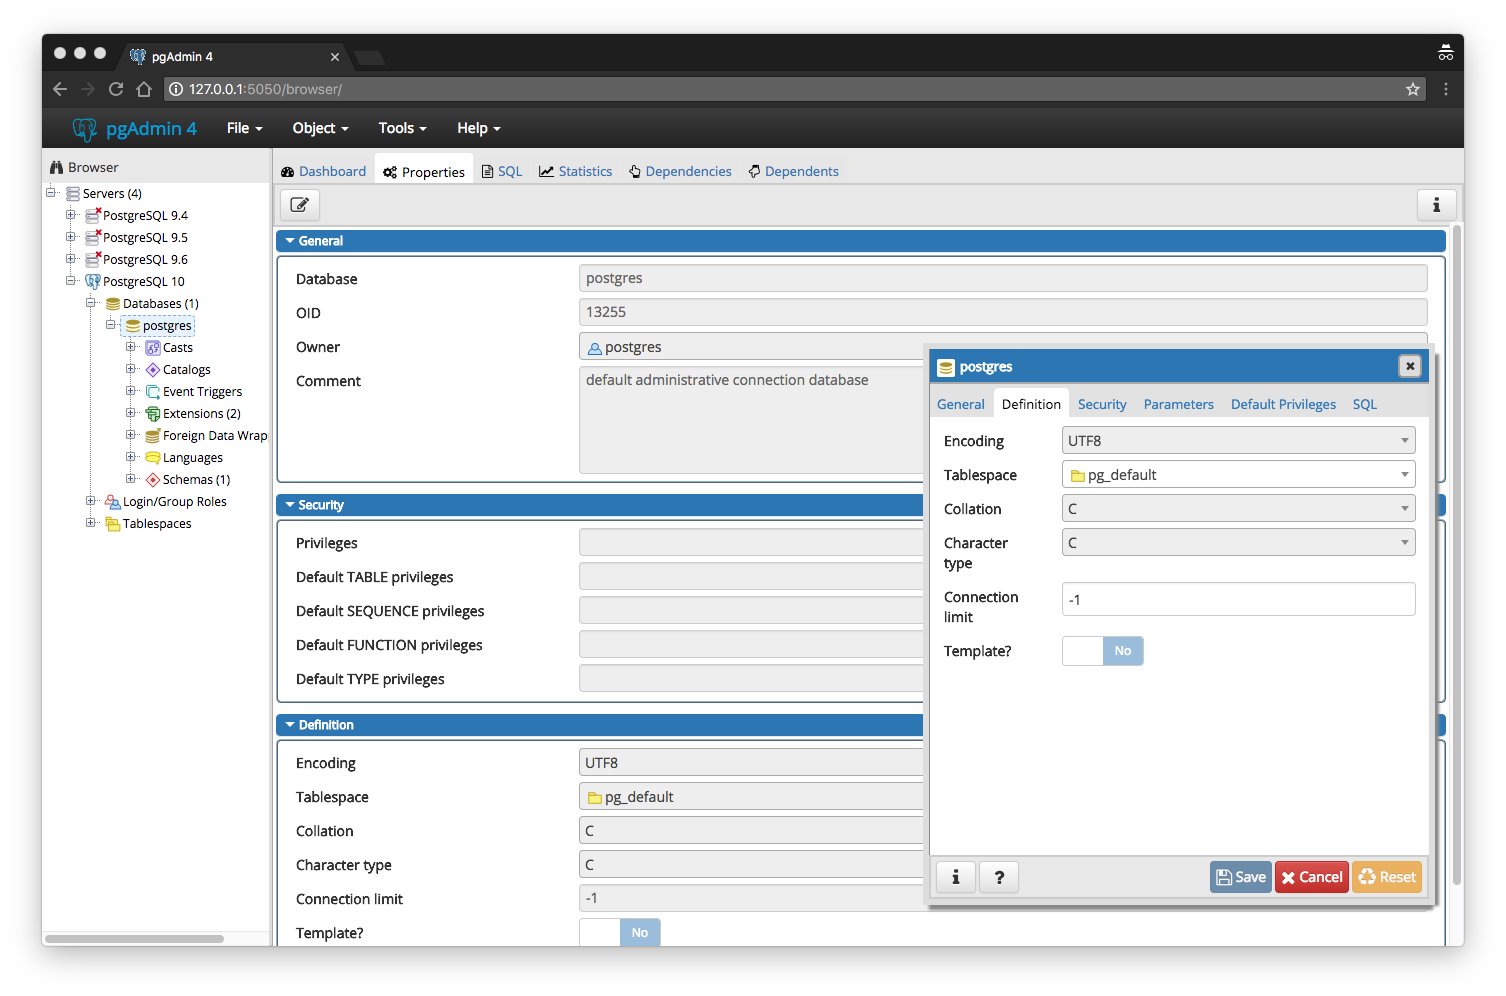Open the Collation dropdown in dialog
This screenshot has width=1506, height=996.
point(1238,508)
